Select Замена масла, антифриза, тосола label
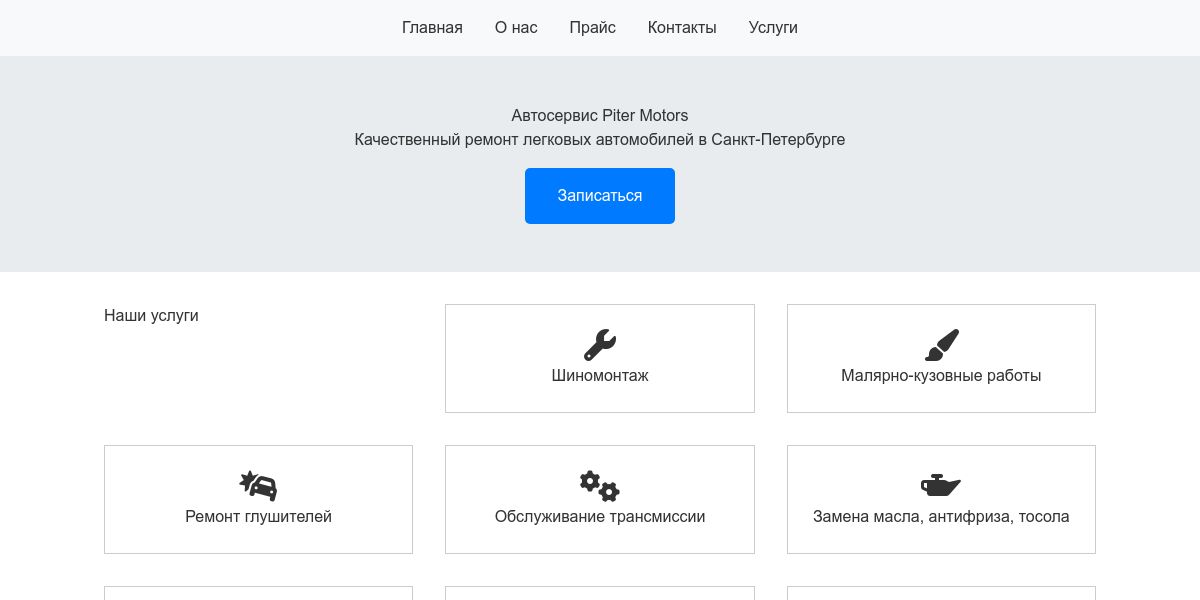This screenshot has width=1200, height=600. click(x=941, y=517)
